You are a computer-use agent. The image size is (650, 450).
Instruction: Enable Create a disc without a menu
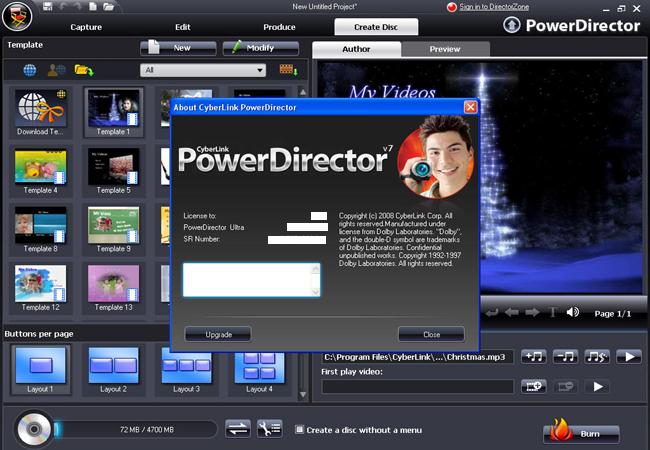(x=299, y=430)
